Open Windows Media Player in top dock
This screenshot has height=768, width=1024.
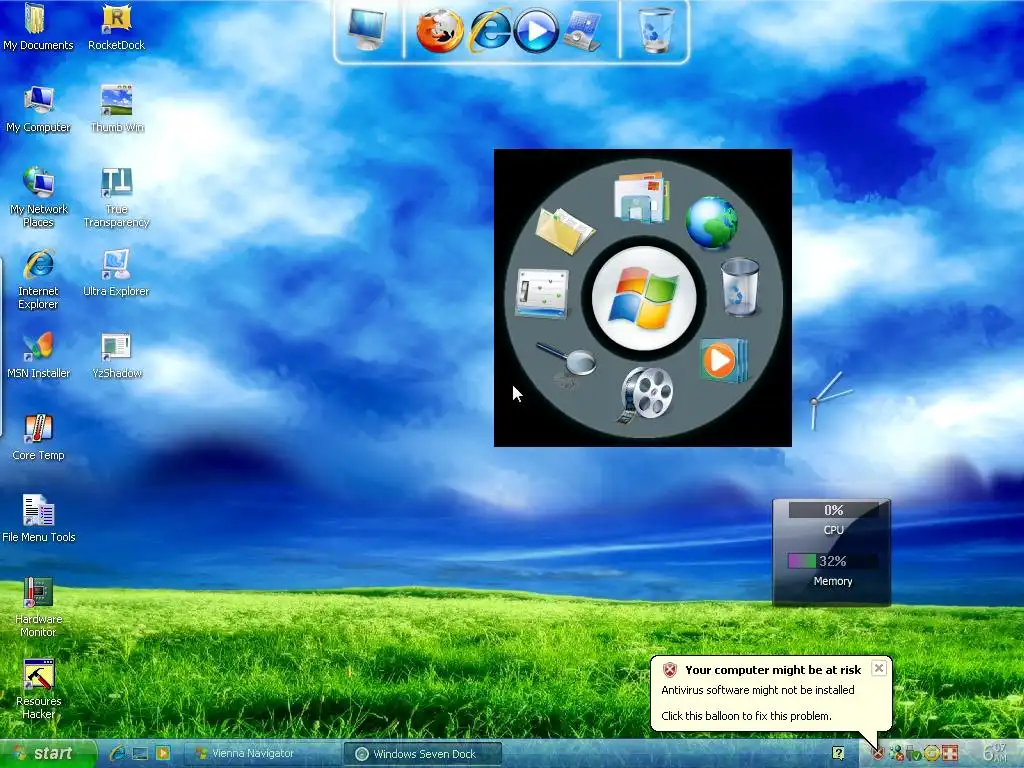point(536,31)
